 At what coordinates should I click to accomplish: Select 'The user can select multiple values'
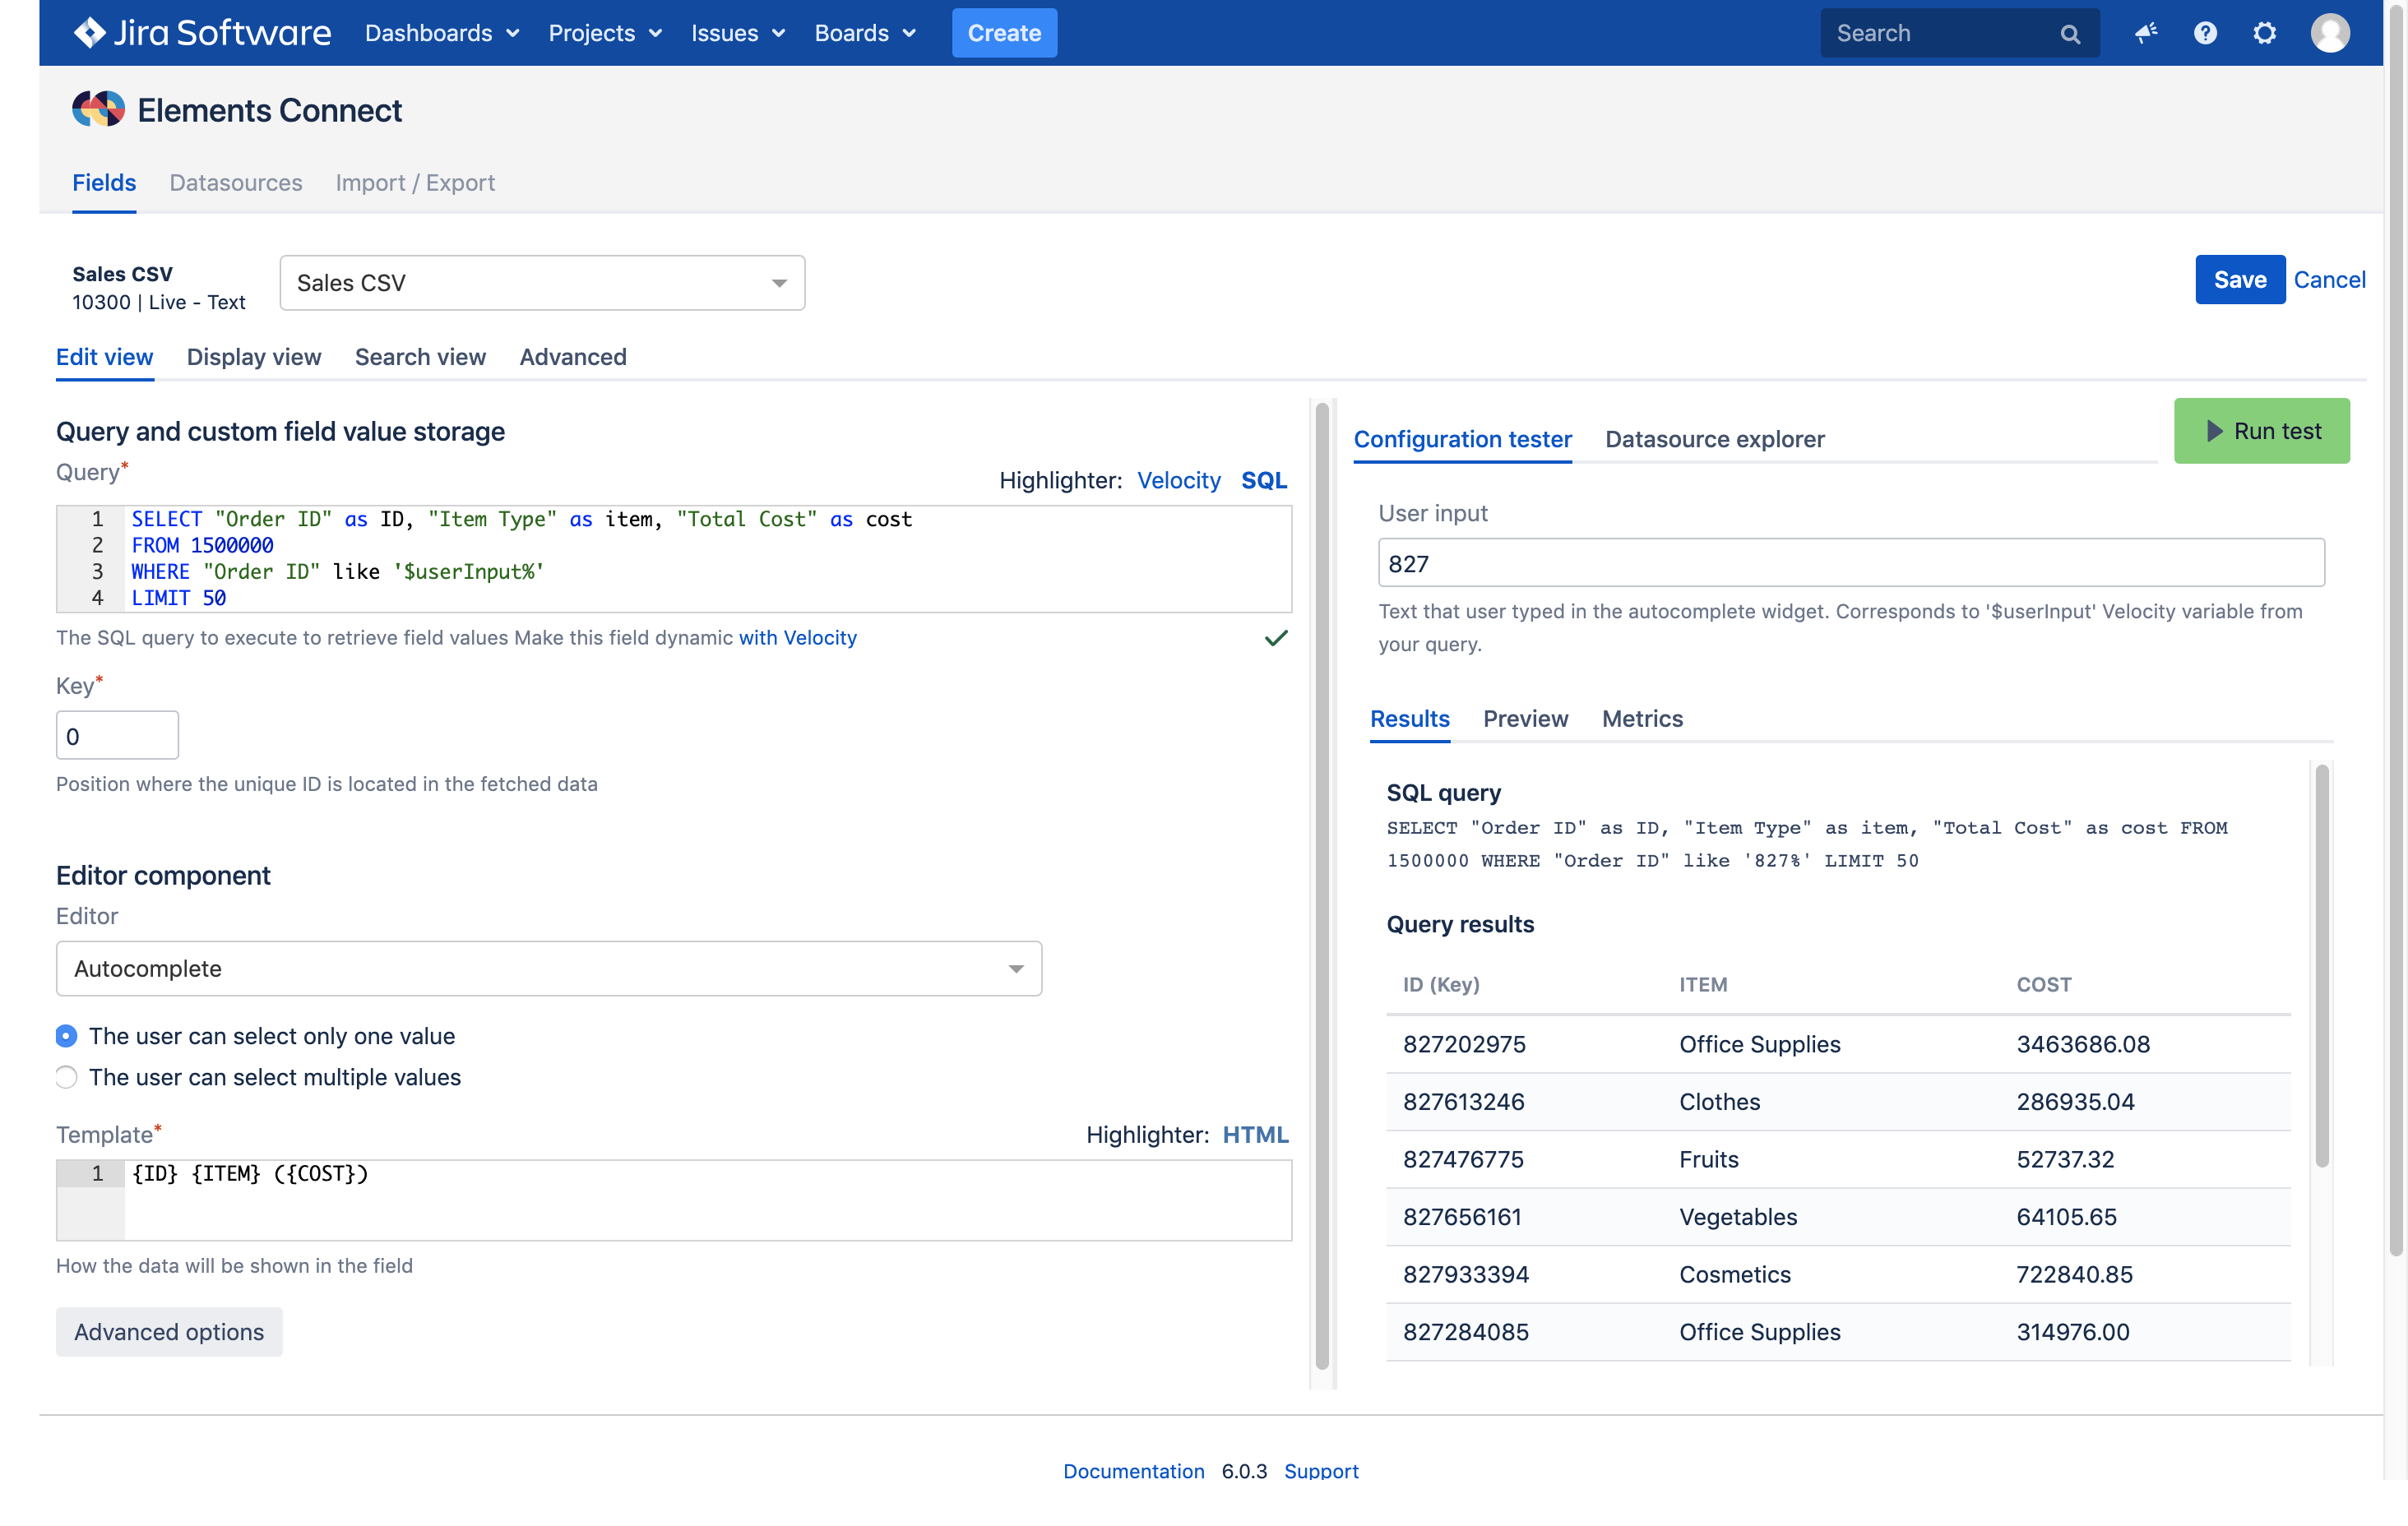coord(67,1077)
